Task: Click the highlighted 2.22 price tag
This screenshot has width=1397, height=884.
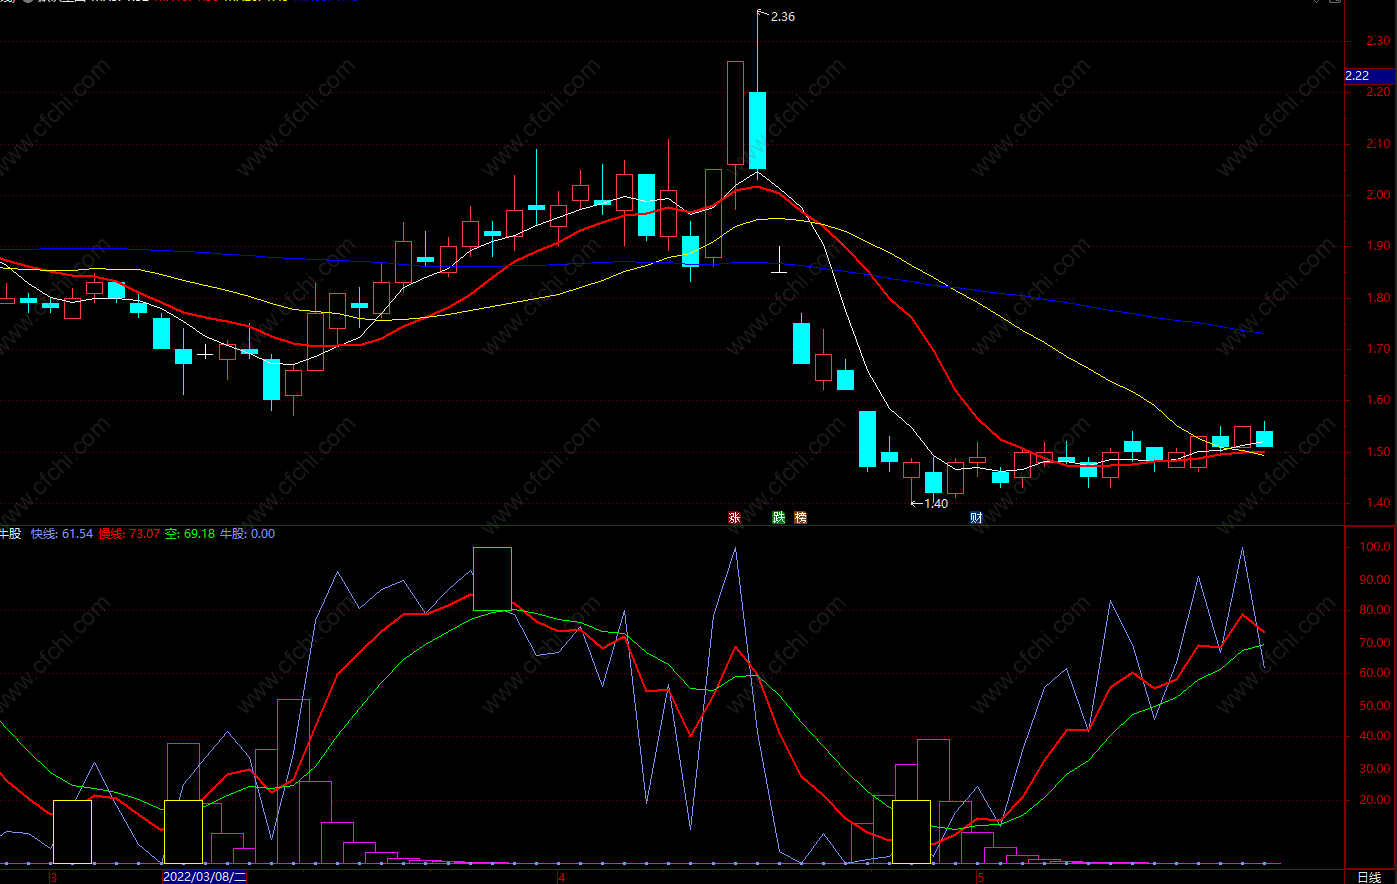Action: tap(1370, 76)
